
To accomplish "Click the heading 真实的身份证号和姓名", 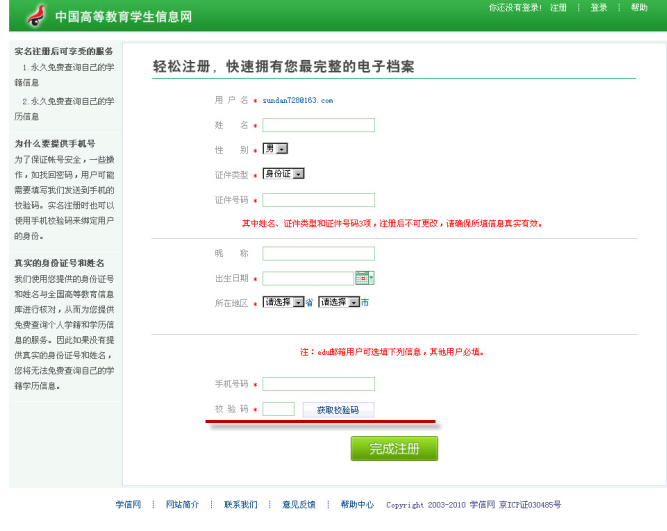I will click(59, 263).
